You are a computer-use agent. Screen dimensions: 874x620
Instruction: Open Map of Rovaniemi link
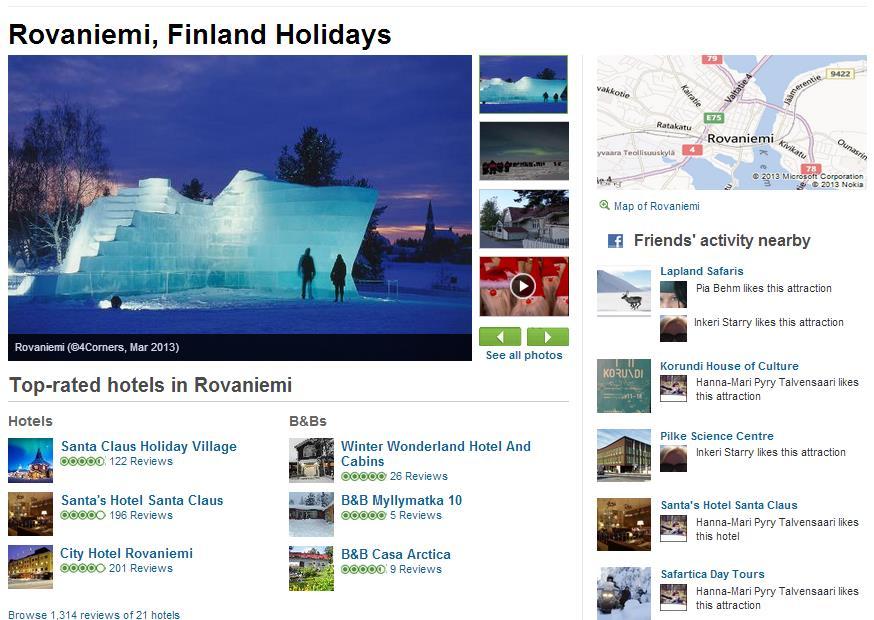pos(656,206)
